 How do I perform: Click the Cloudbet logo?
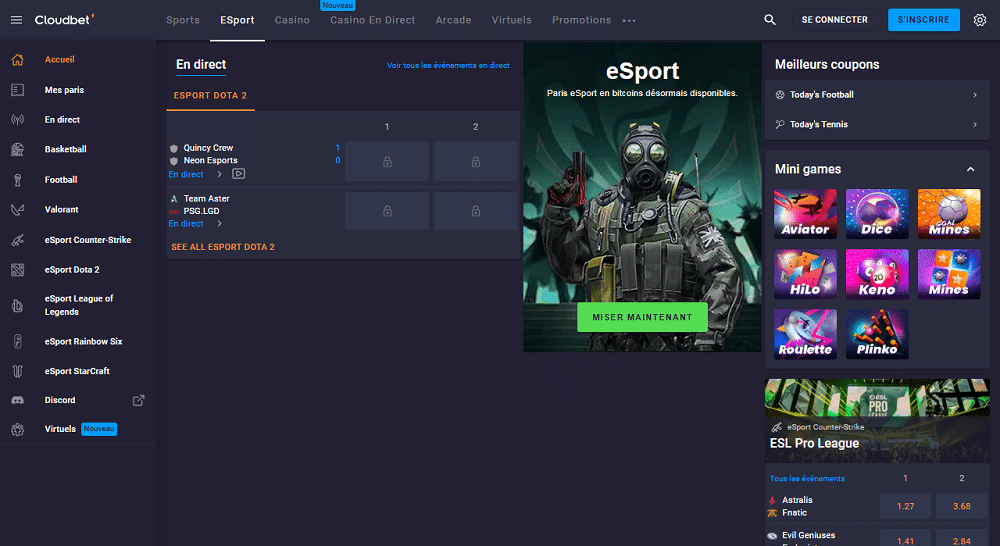(x=64, y=20)
